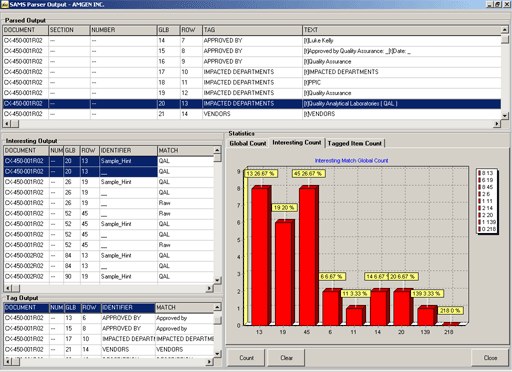Switch to the Tagged Item Count tab
Screen dimensions: 512x372
(355, 143)
